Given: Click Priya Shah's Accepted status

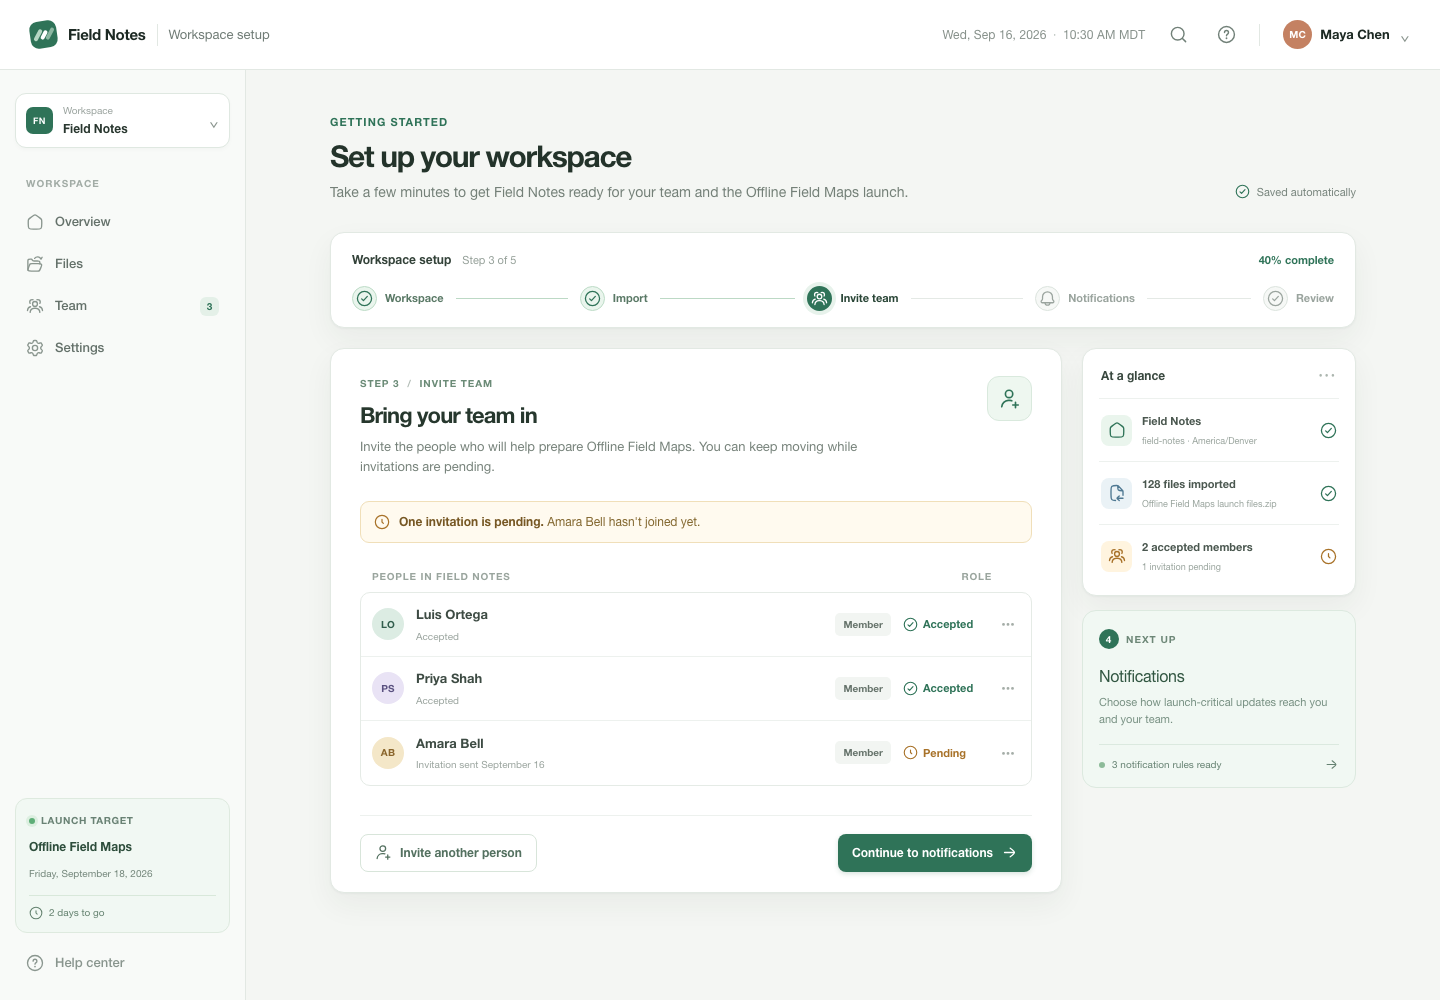Looking at the screenshot, I should coord(938,689).
